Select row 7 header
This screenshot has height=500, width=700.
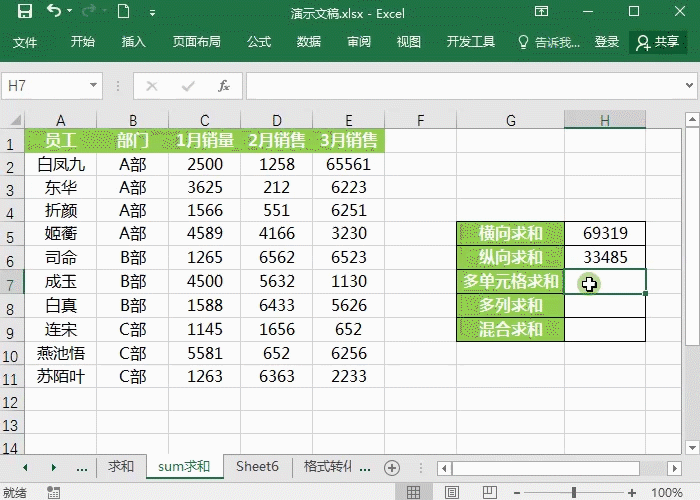[12, 282]
